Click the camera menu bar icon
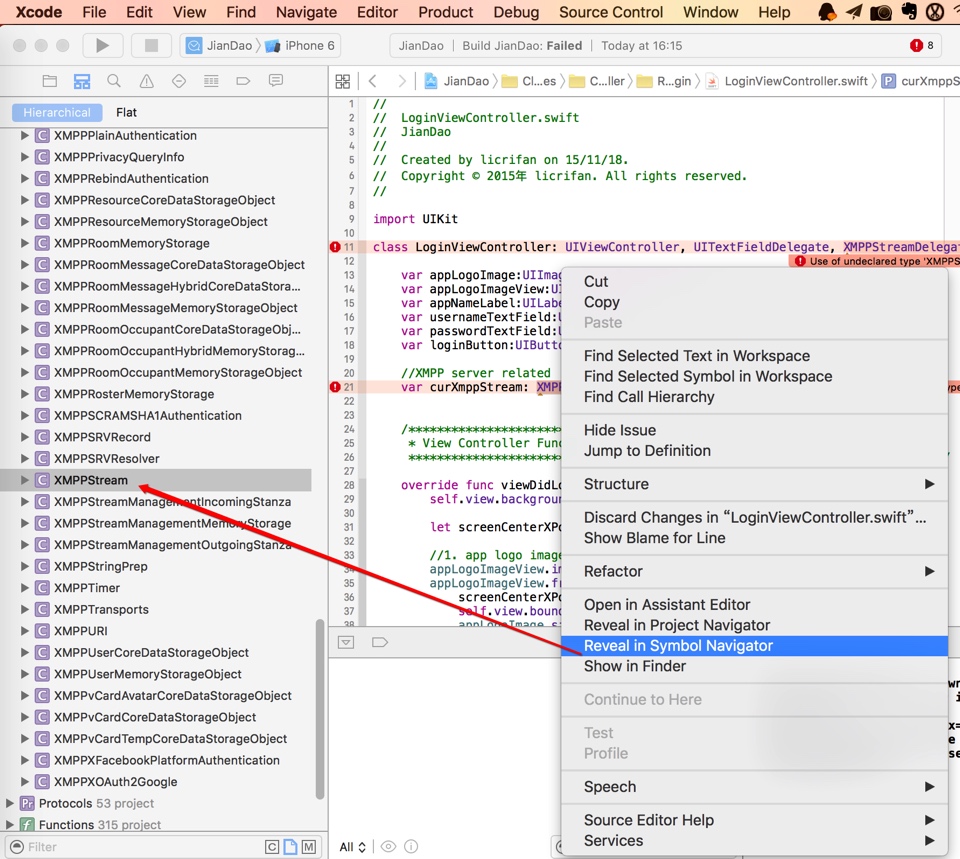The image size is (960, 859). (881, 12)
